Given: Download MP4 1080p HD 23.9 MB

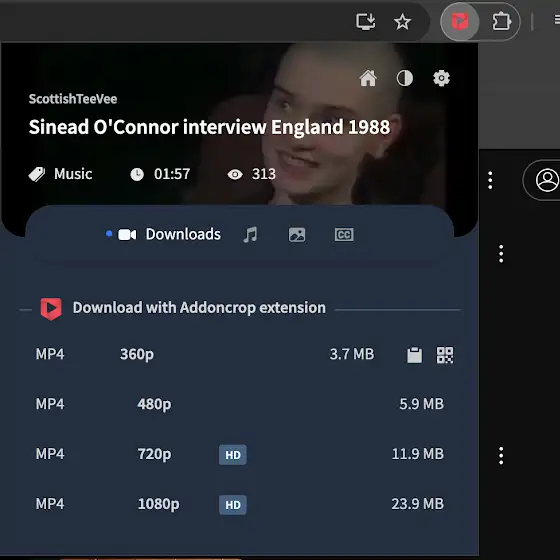Looking at the screenshot, I should (240, 504).
